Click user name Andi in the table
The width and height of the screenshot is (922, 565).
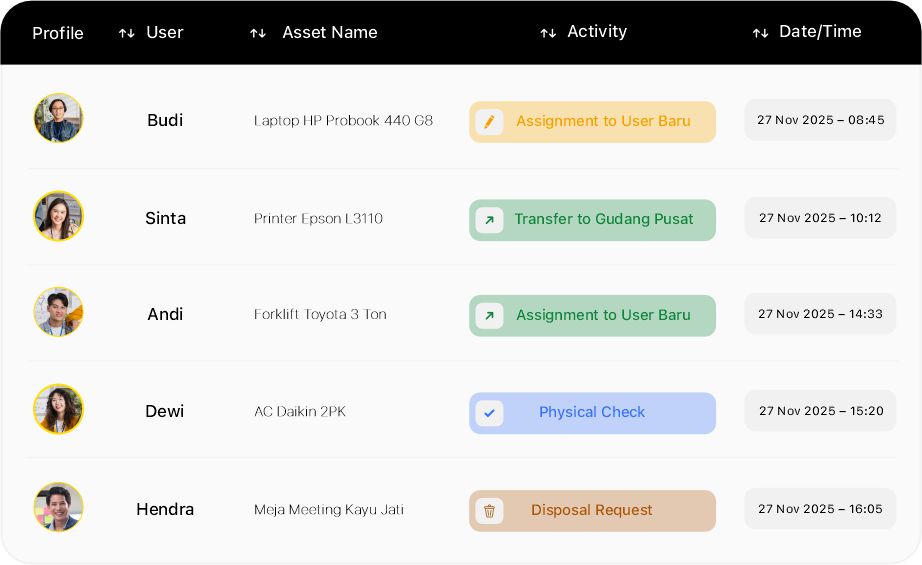165,315
